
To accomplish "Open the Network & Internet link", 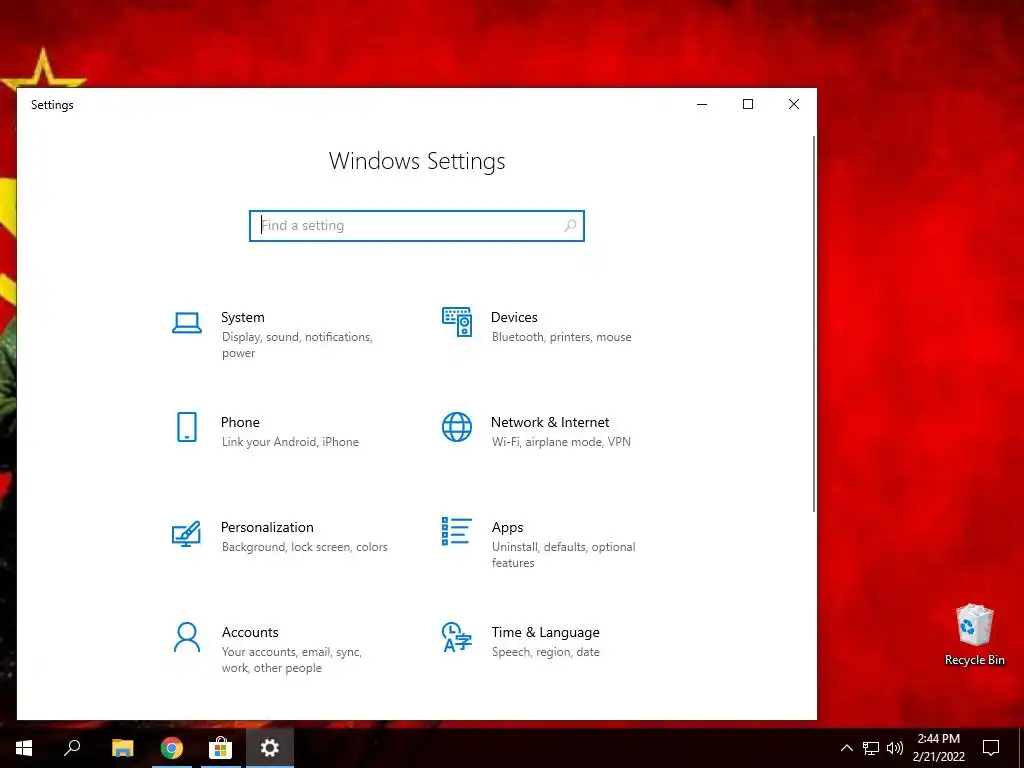I will [x=550, y=423].
